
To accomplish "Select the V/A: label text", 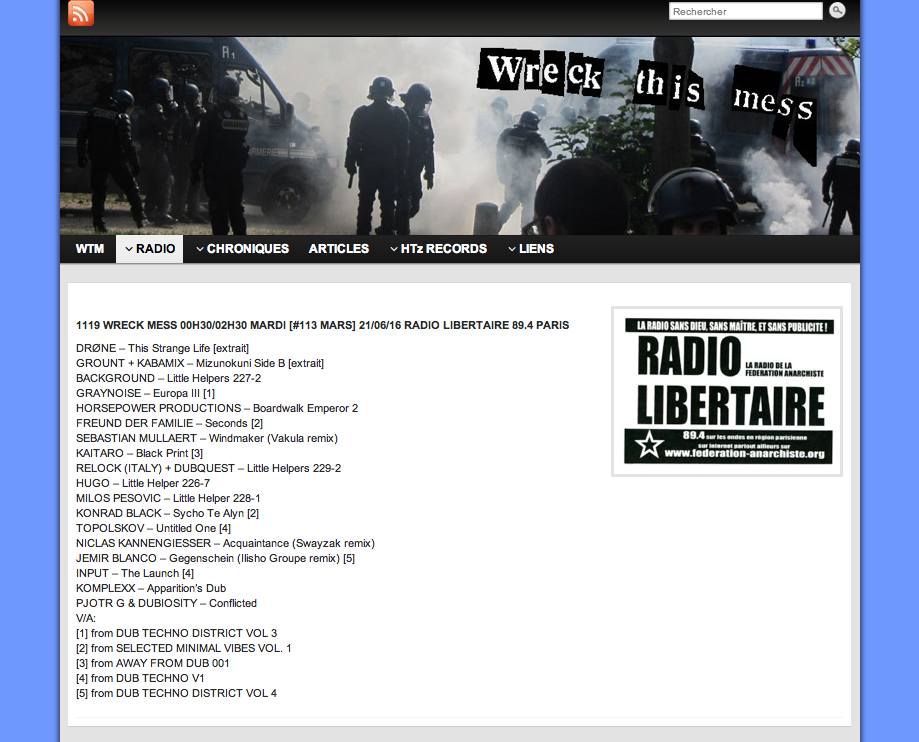I will click(86, 618).
